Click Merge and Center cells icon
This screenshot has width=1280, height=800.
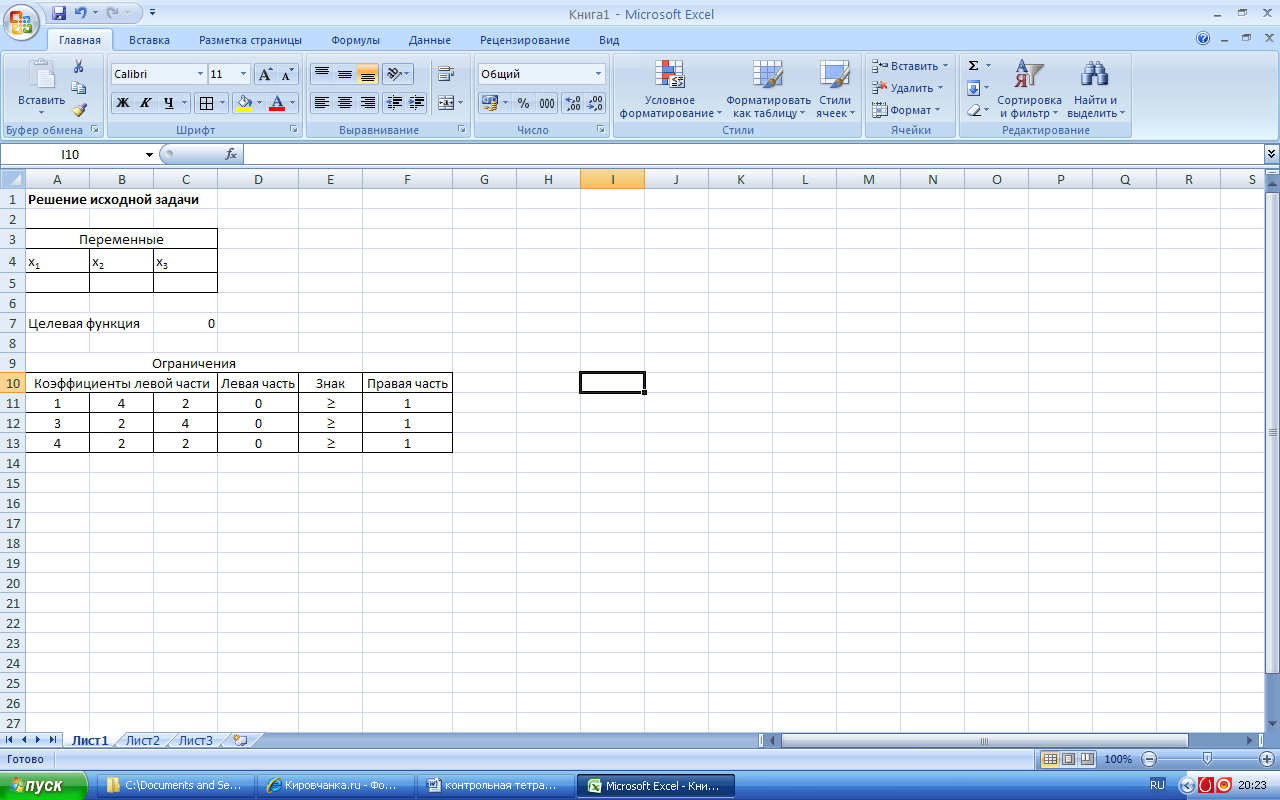(x=444, y=102)
